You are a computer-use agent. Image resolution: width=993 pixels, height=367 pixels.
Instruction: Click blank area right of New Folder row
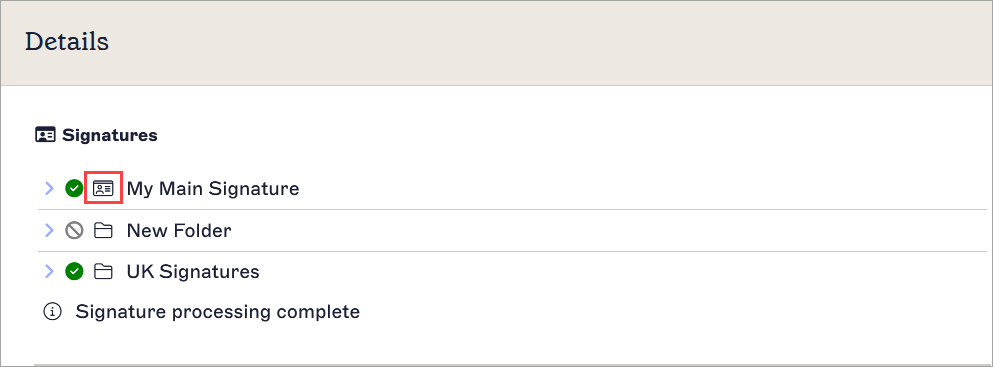[x=608, y=230]
